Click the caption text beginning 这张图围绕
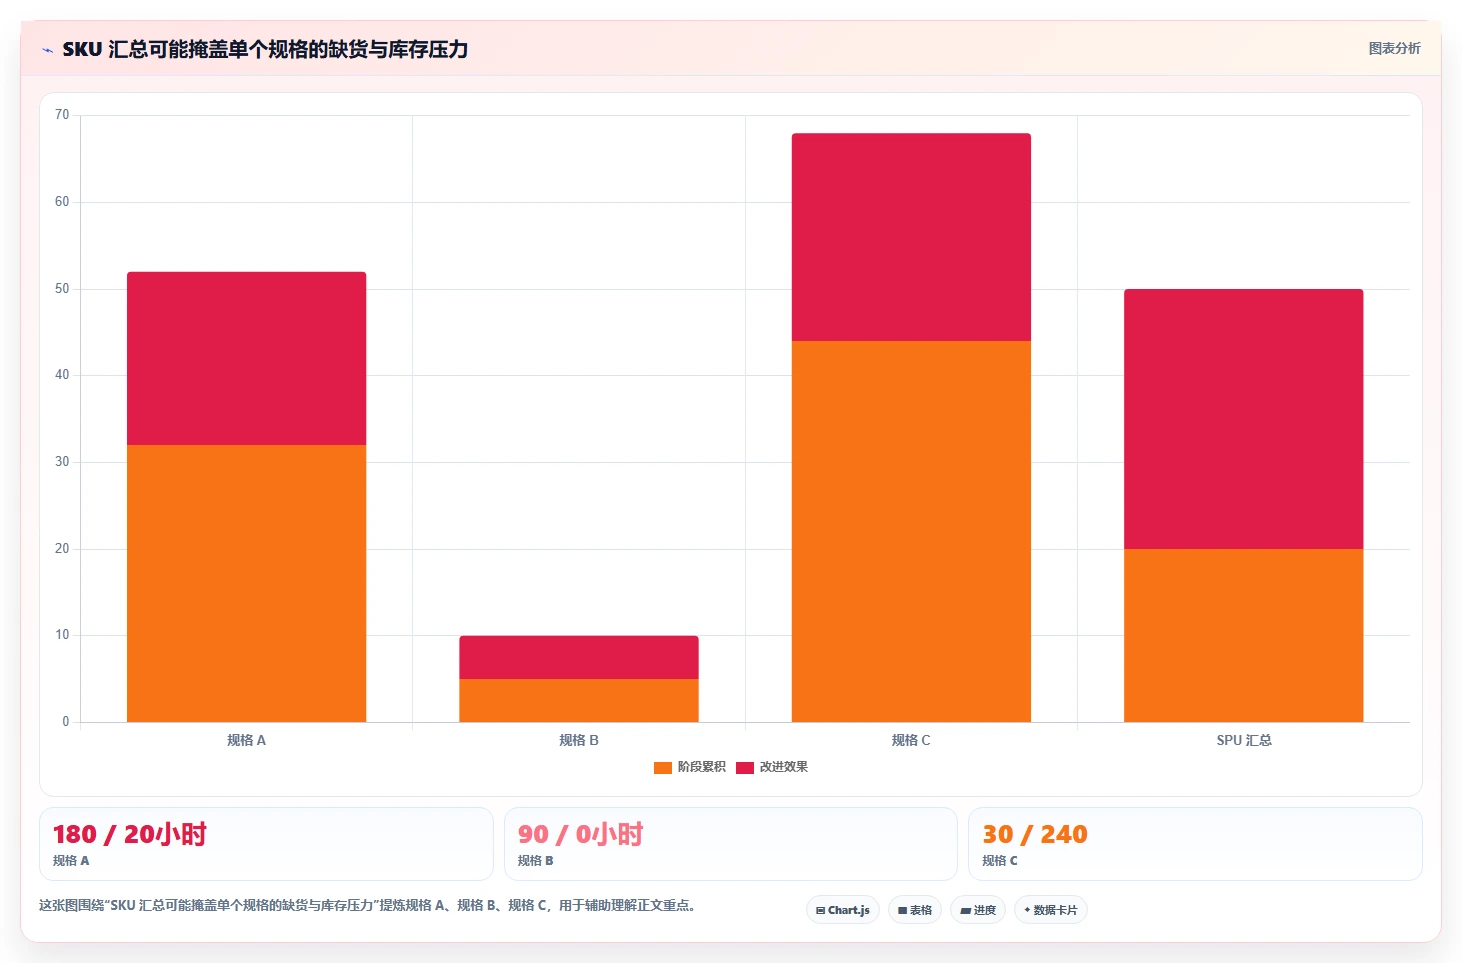This screenshot has width=1462, height=963. pyautogui.click(x=367, y=905)
